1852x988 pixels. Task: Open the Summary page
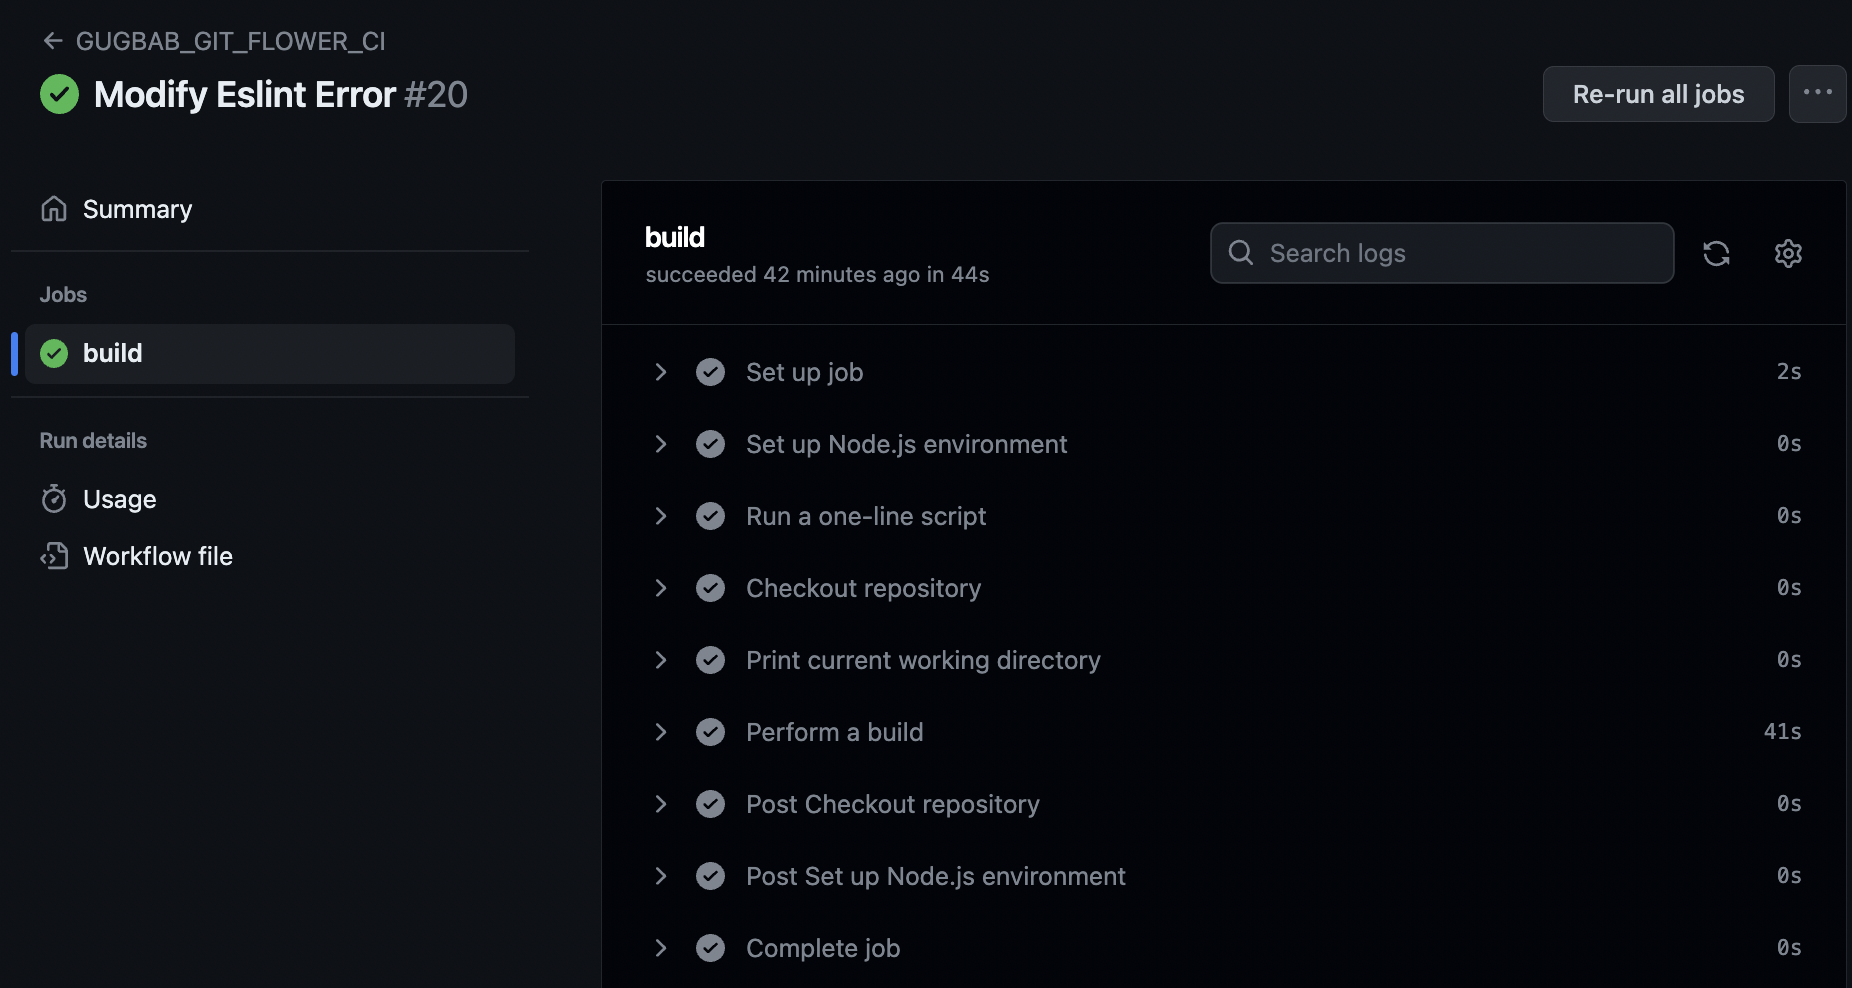137,209
